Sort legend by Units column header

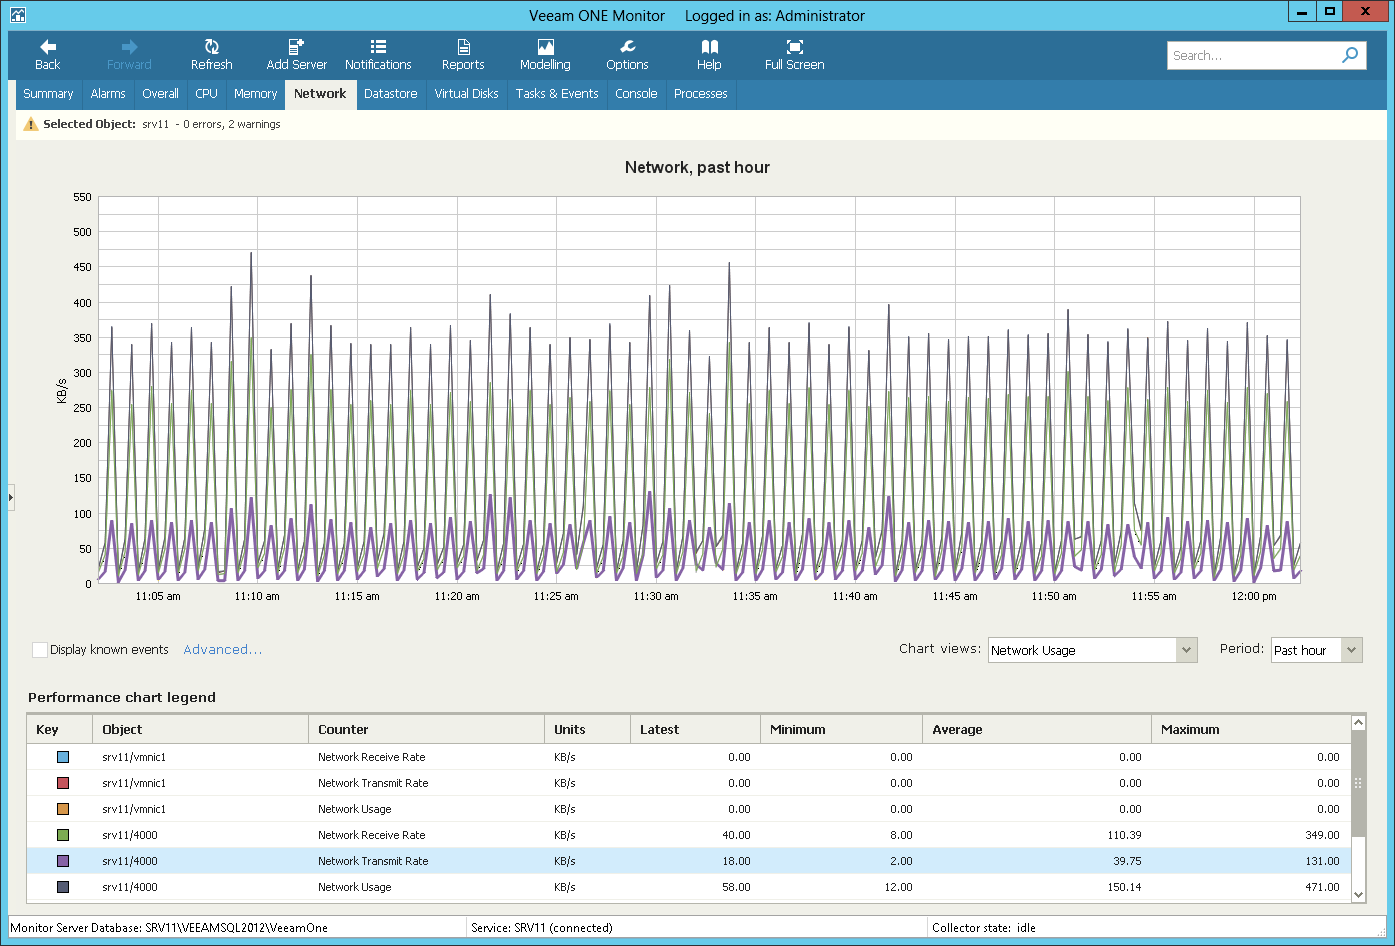(588, 730)
